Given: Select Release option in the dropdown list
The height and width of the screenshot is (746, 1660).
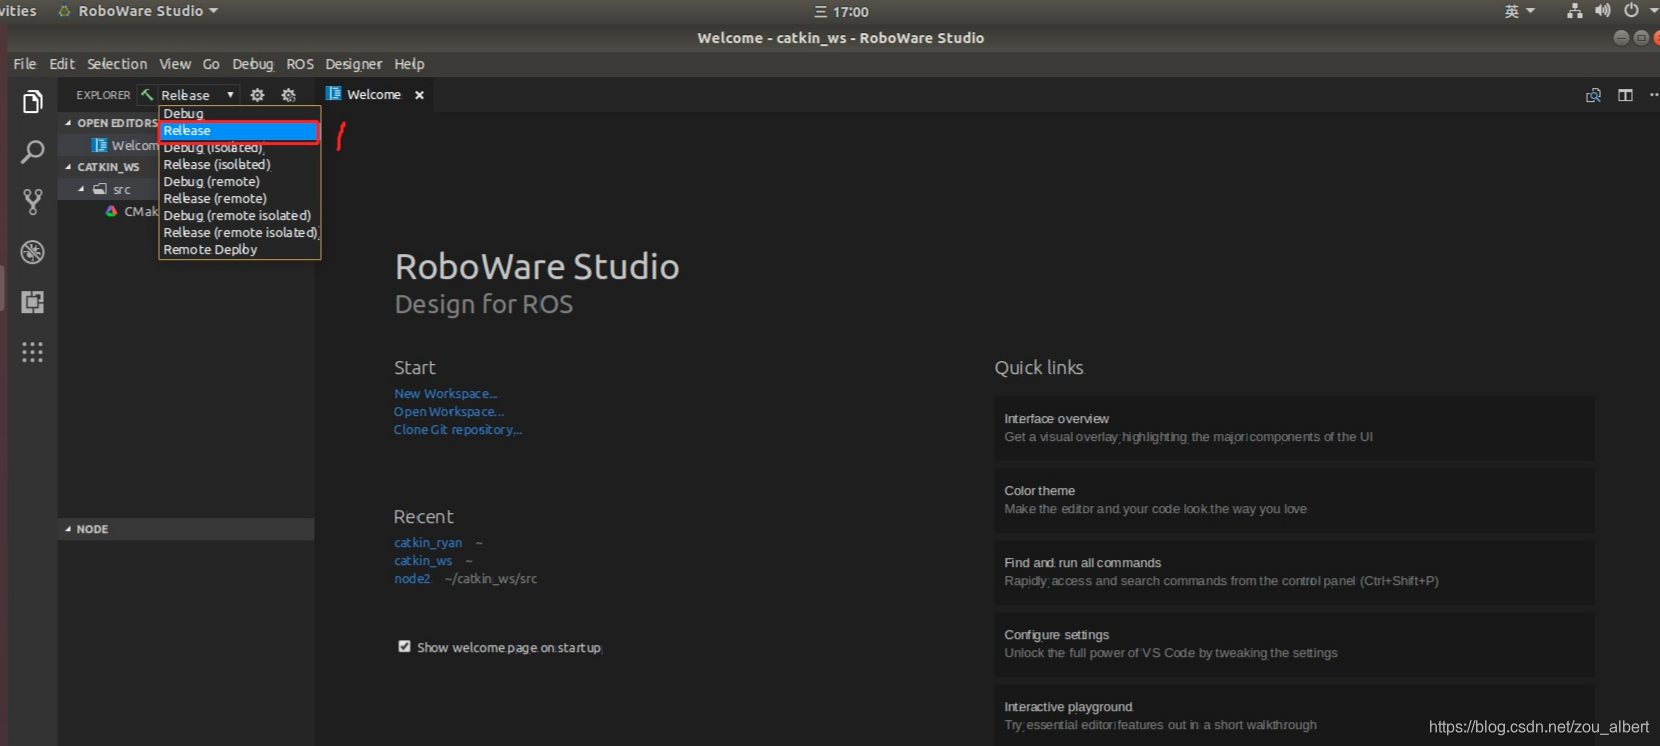Looking at the screenshot, I should coord(239,131).
